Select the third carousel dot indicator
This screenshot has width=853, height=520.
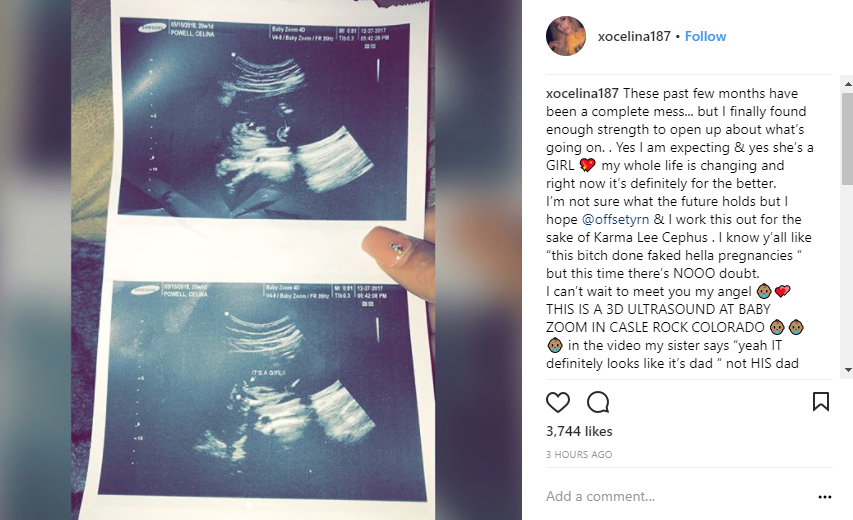(269, 505)
